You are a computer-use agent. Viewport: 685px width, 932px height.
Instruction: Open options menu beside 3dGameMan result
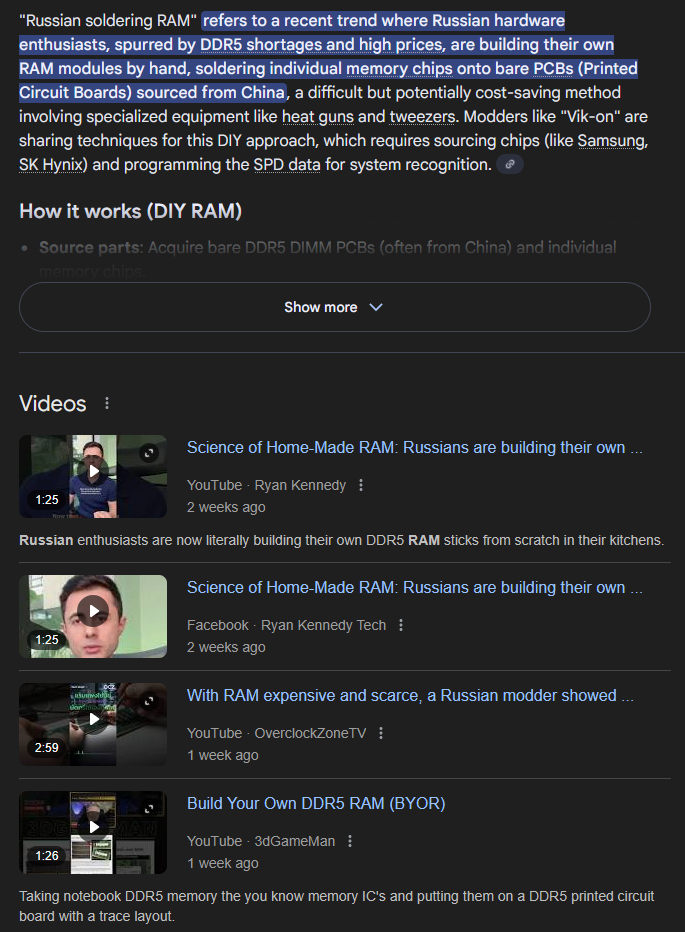click(350, 841)
